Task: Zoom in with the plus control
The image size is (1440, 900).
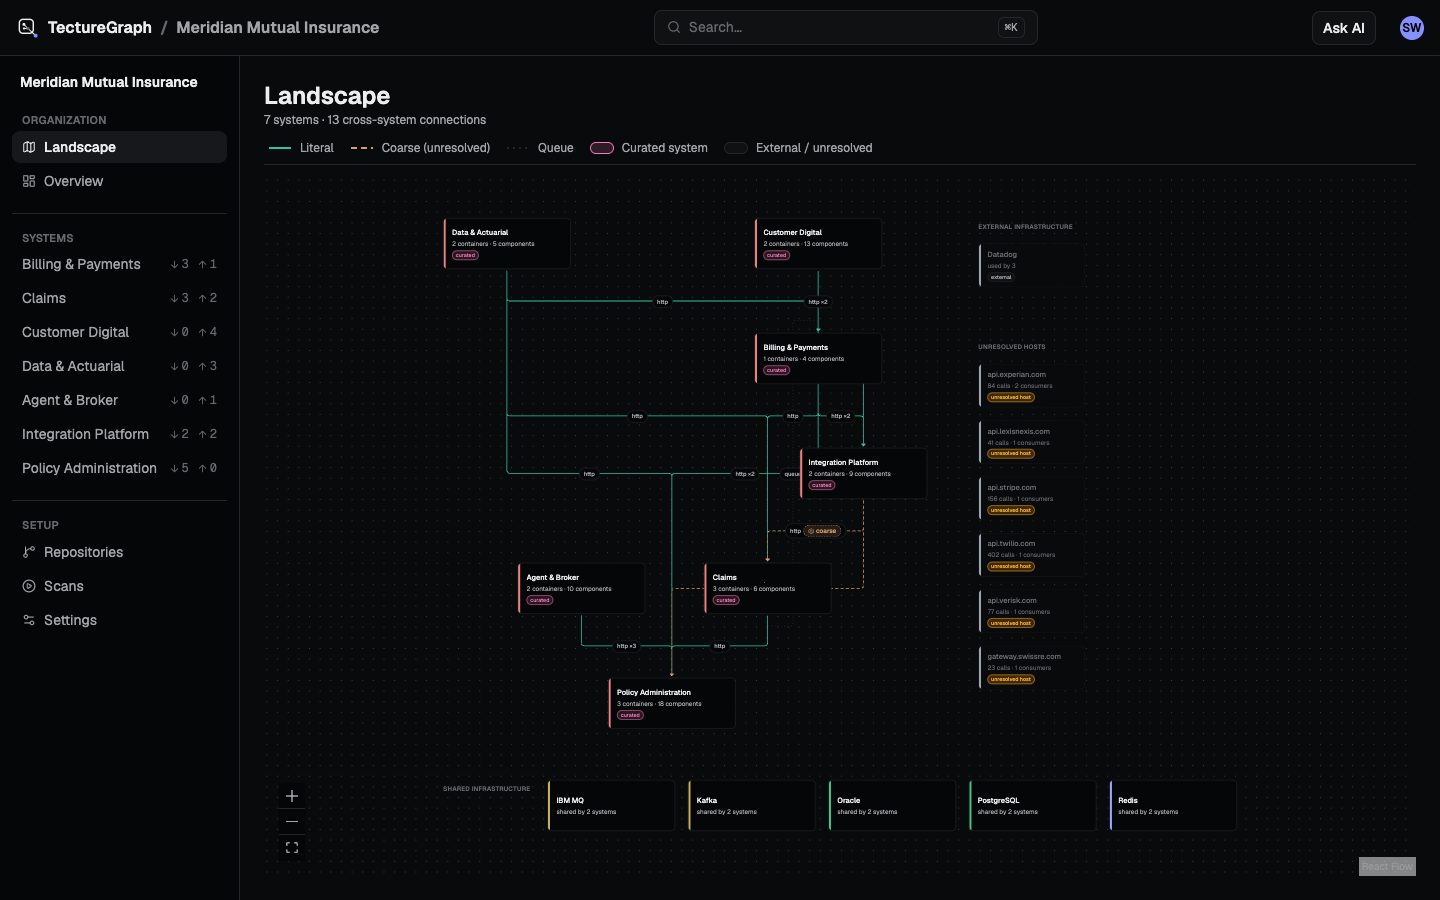Action: coord(292,796)
